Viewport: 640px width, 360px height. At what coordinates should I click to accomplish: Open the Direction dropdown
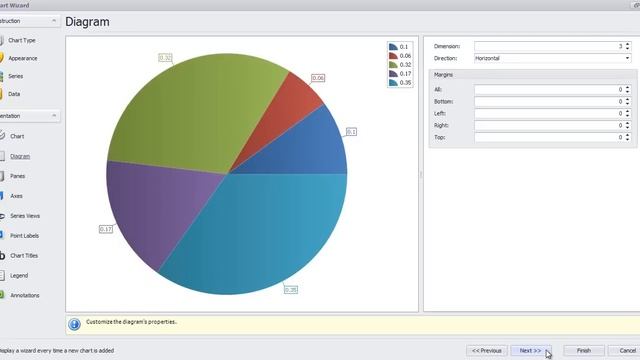627,58
